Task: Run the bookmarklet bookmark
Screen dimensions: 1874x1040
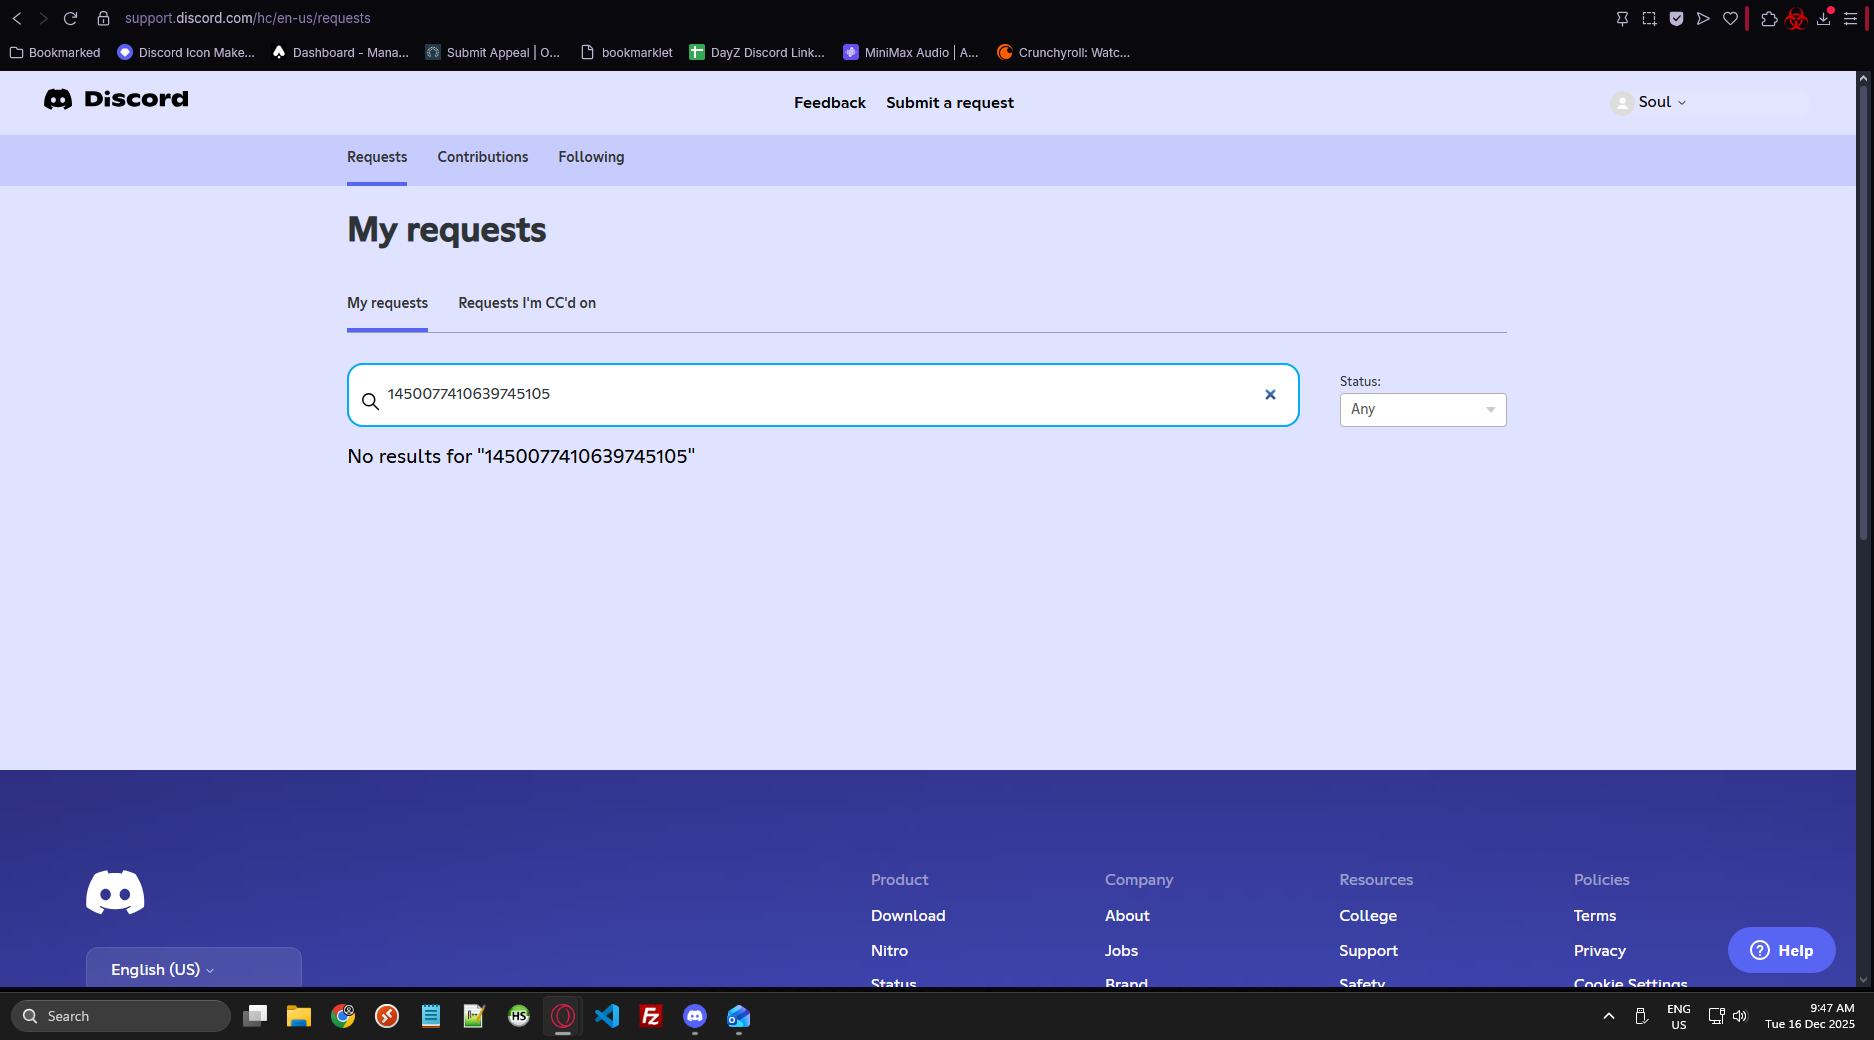Action: (x=627, y=52)
